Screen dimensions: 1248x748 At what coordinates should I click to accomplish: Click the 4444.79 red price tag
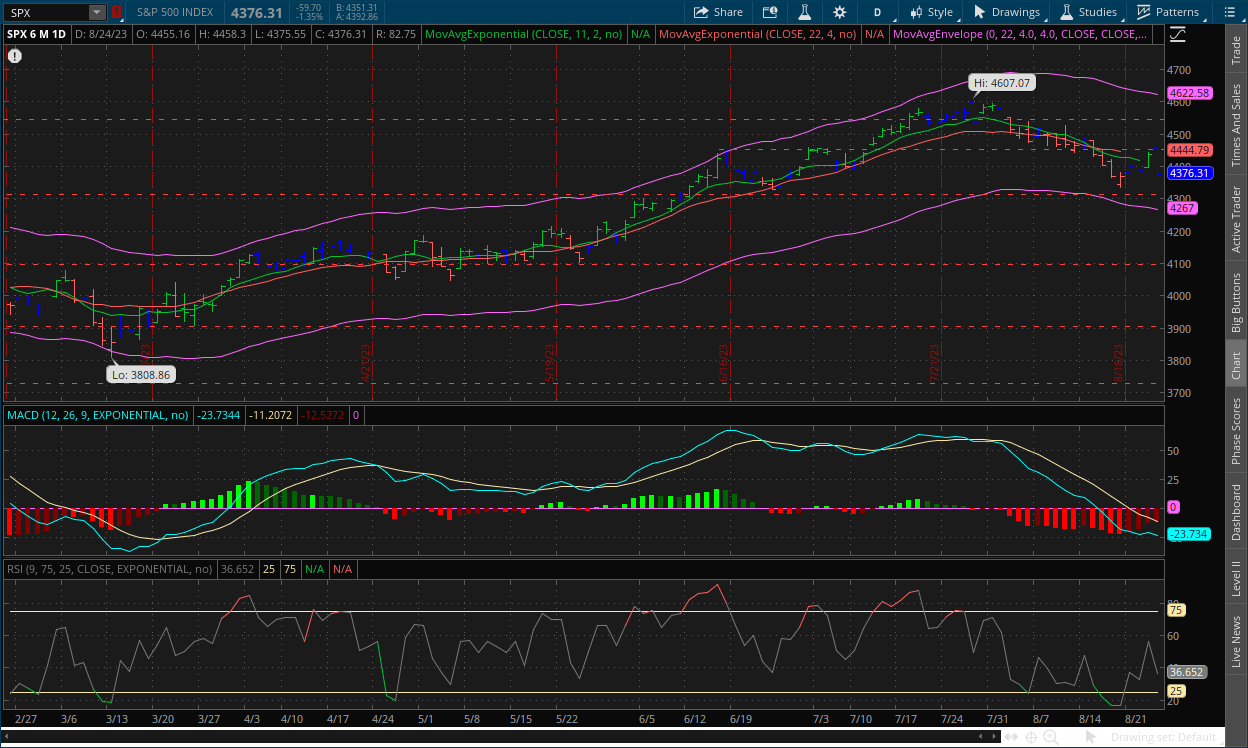pos(1189,149)
